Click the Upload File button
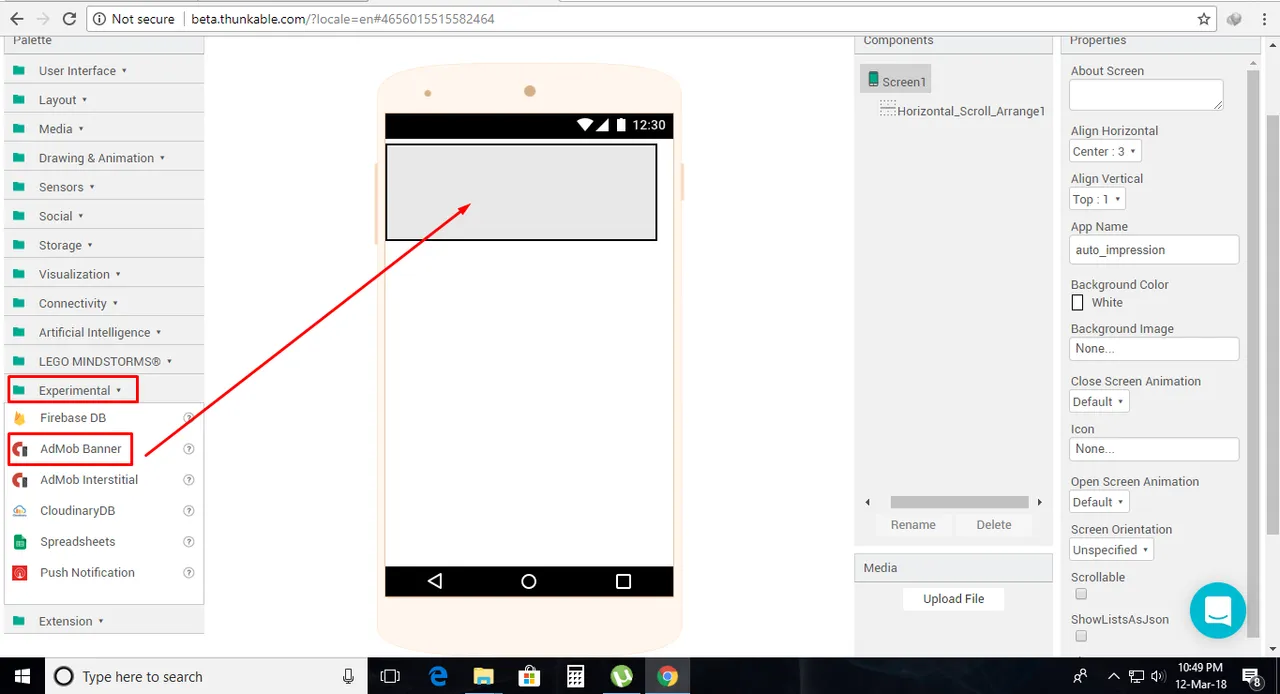The width and height of the screenshot is (1280, 694). tap(953, 599)
